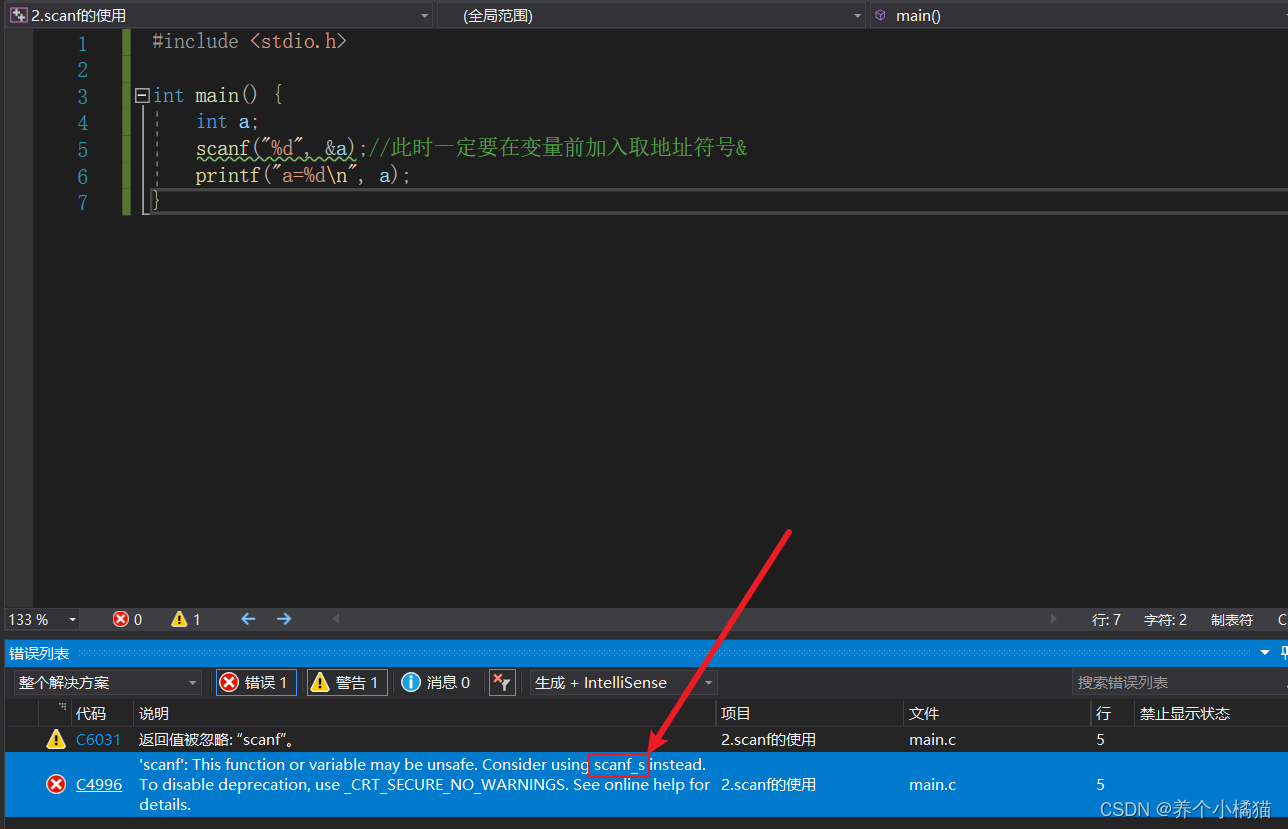Click the error count indicator showing 0
Screen dimensions: 1288x829
pos(127,619)
